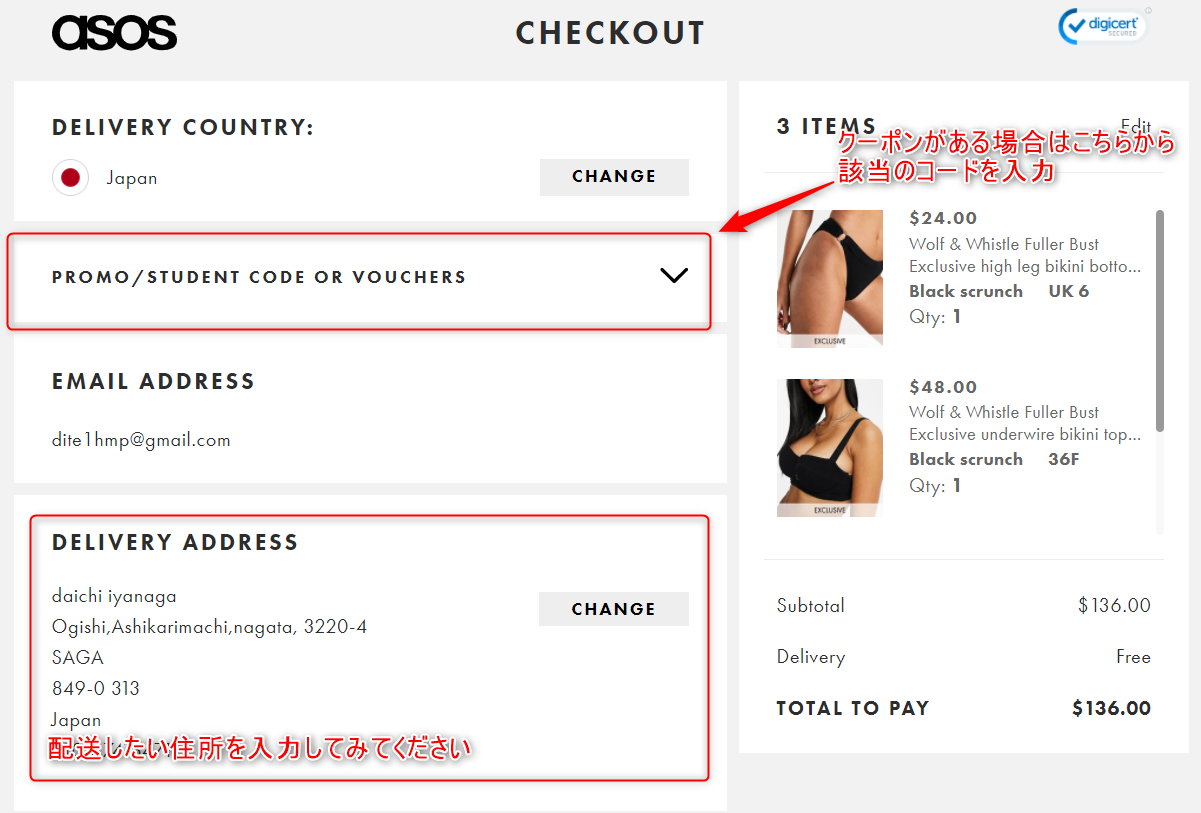Select the underwire bikini top title
Viewport: 1201px width, 813px height.
1025,423
